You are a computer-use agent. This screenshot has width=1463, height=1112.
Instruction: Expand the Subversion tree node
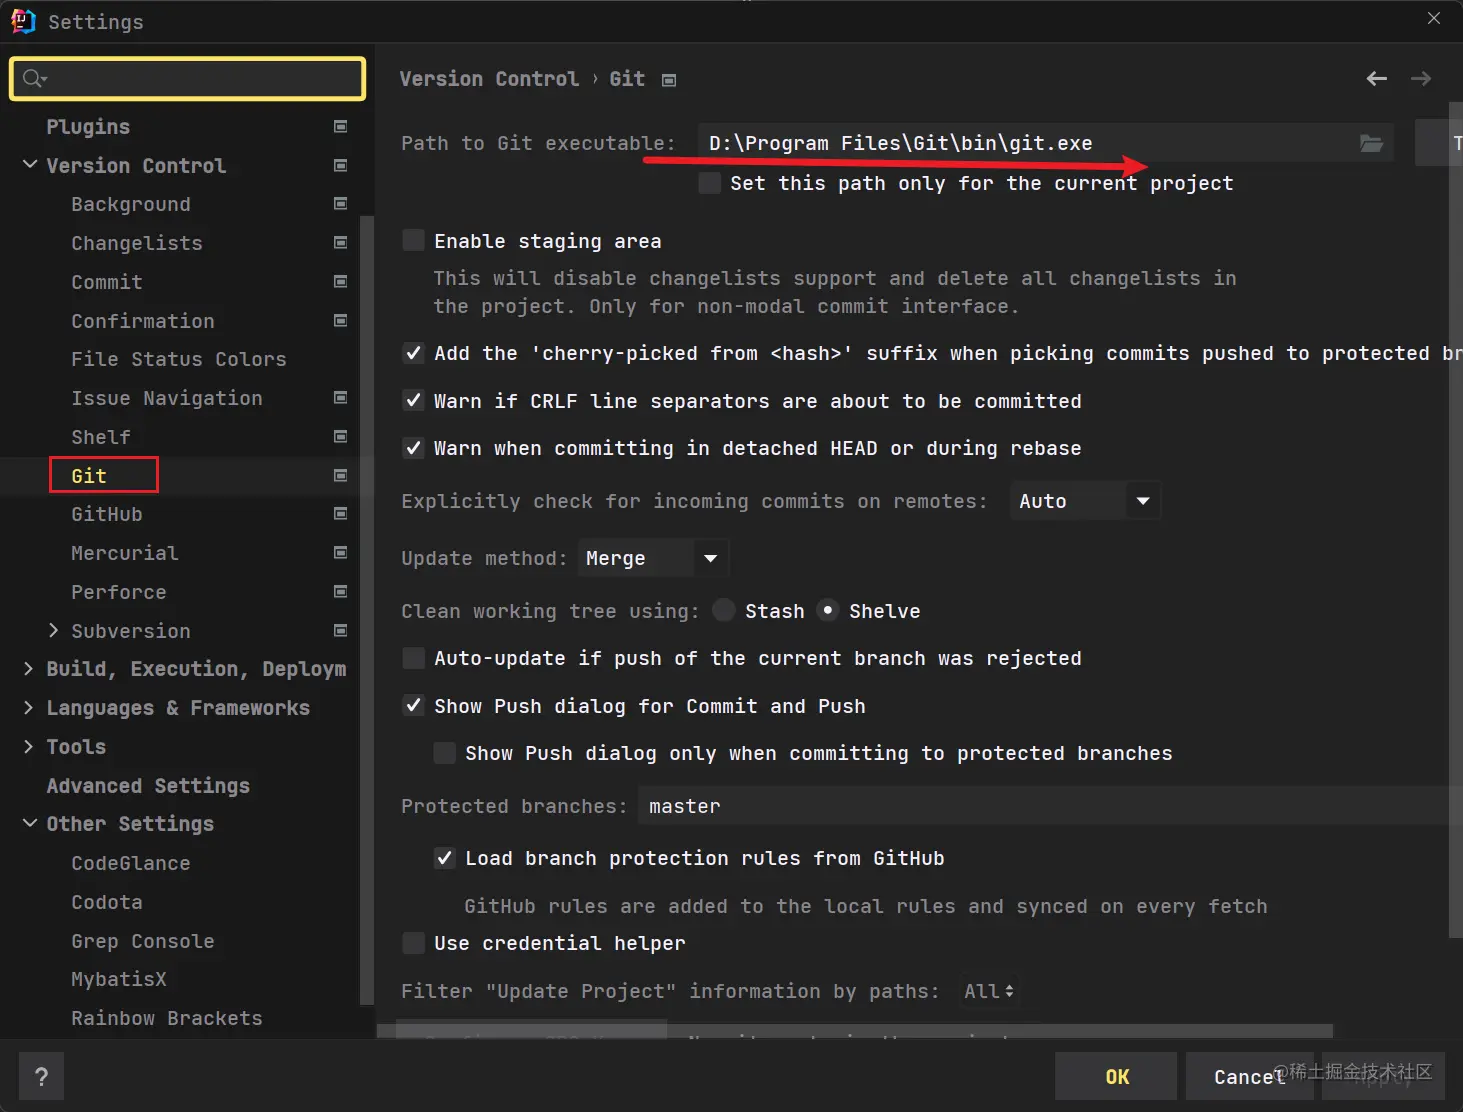[53, 630]
